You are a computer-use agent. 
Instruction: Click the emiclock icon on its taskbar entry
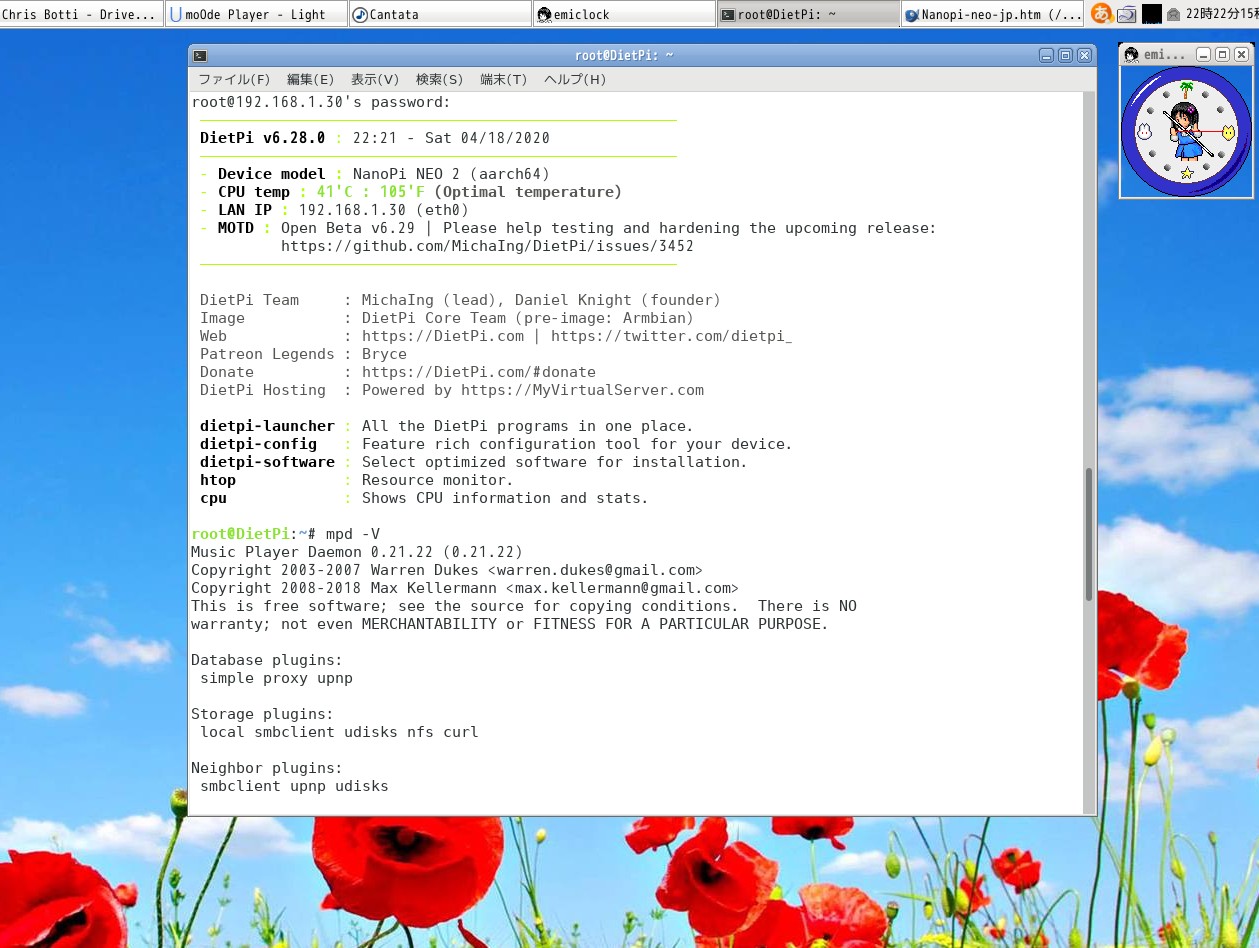click(x=542, y=13)
